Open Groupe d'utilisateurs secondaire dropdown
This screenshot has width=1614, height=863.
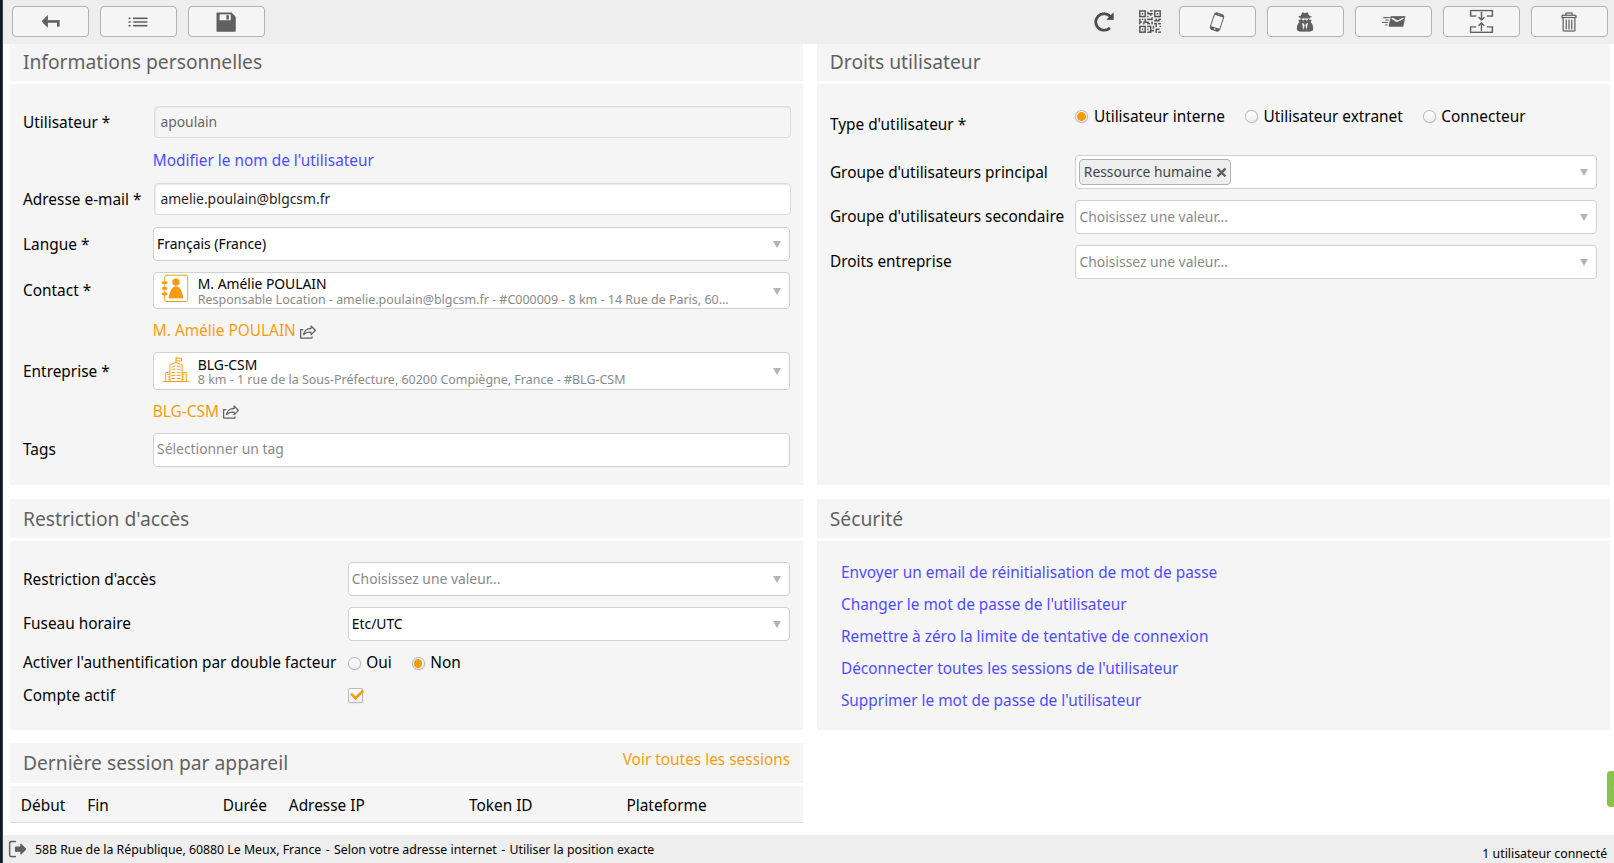click(1335, 217)
